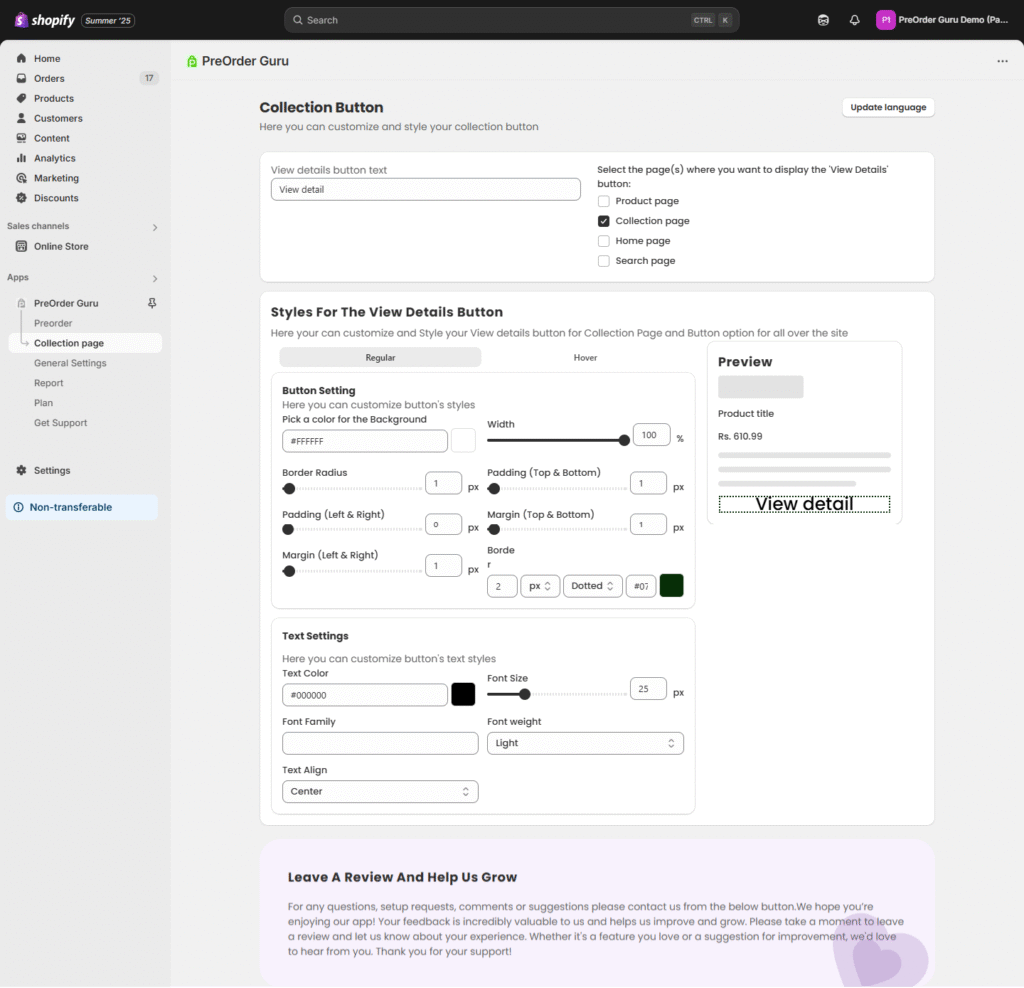
Task: Click the Shopify logo
Action: point(46,20)
